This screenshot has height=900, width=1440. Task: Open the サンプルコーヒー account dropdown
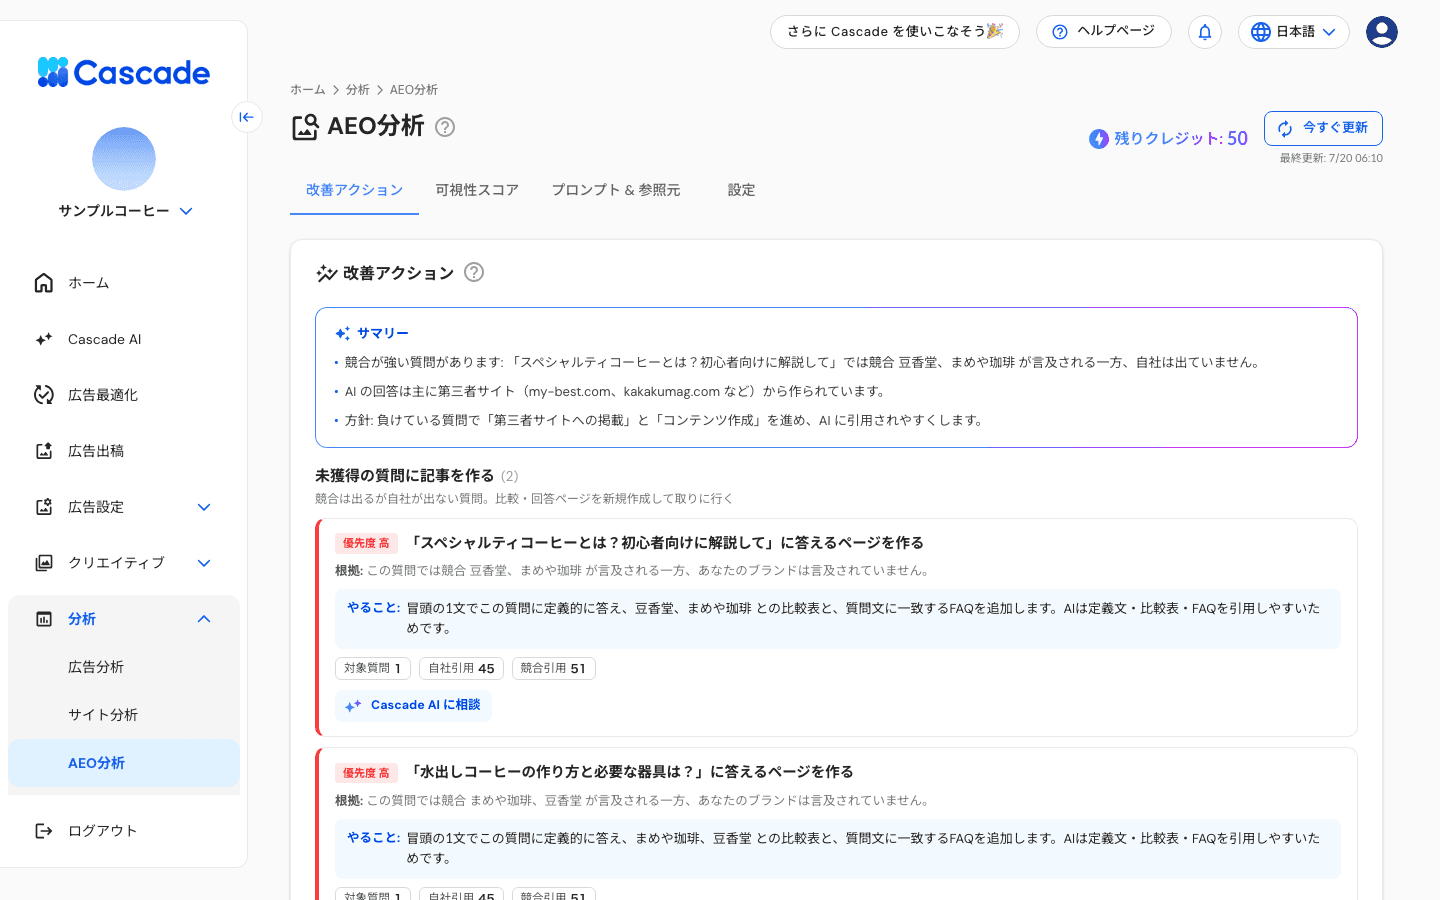click(x=186, y=211)
